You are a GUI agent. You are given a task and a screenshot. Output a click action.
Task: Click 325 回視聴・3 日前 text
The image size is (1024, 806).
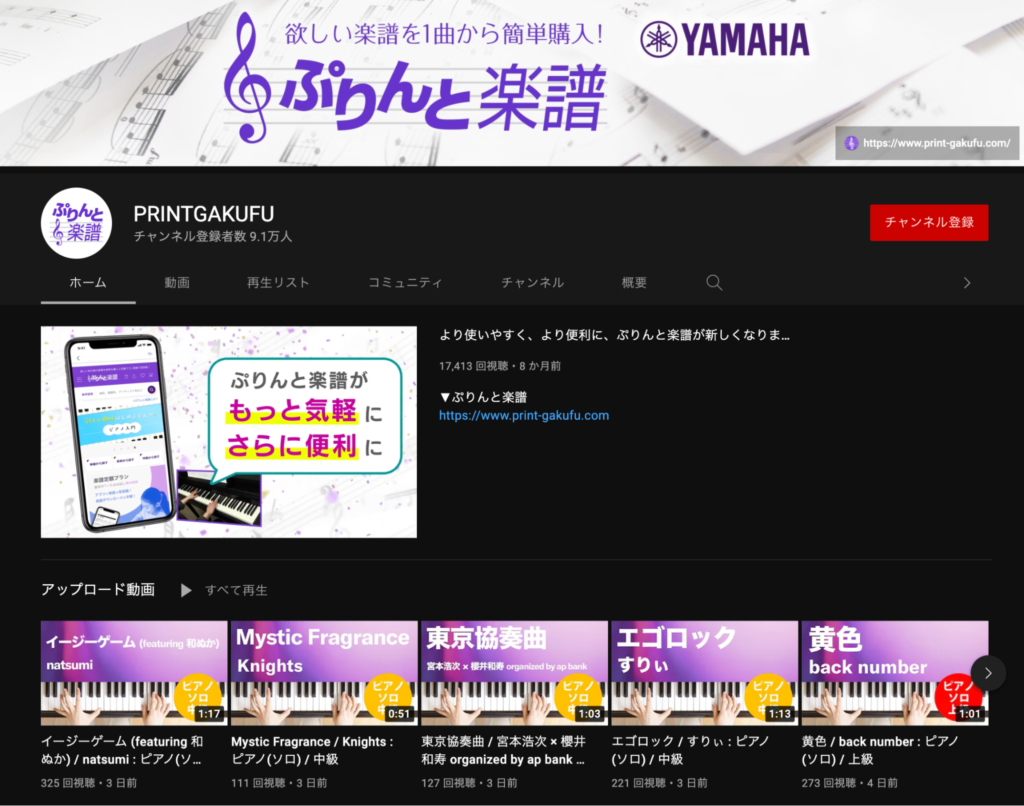click(89, 782)
